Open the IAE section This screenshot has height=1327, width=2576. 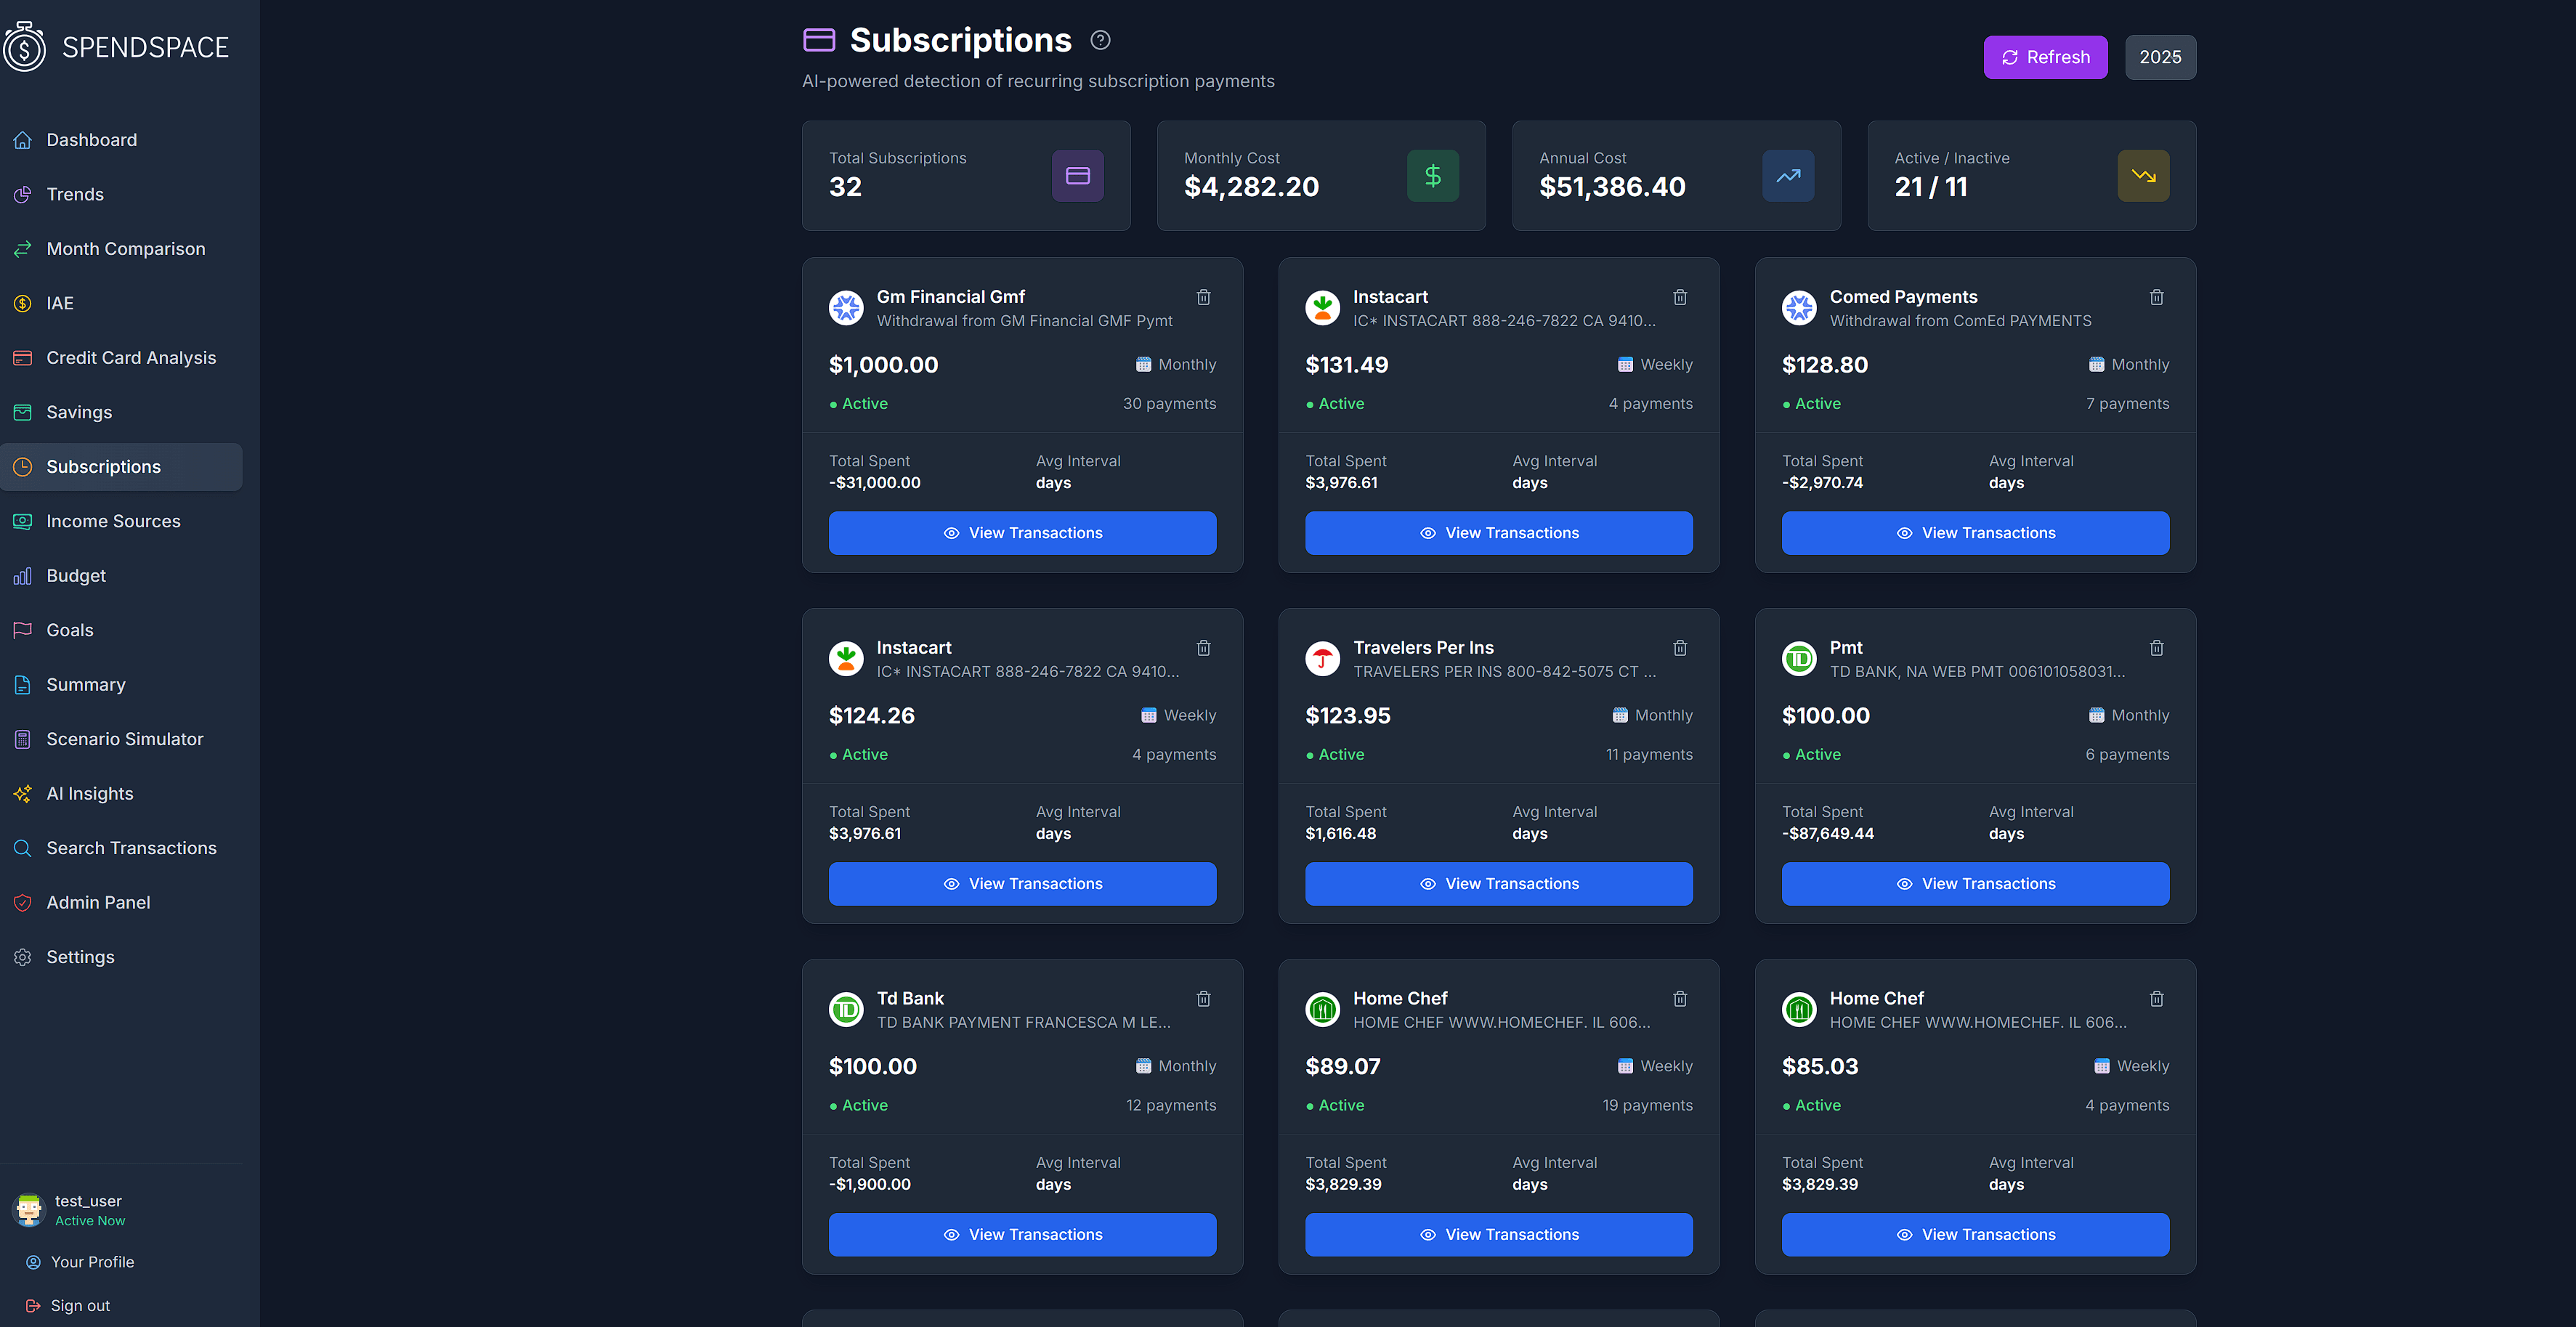[121, 303]
